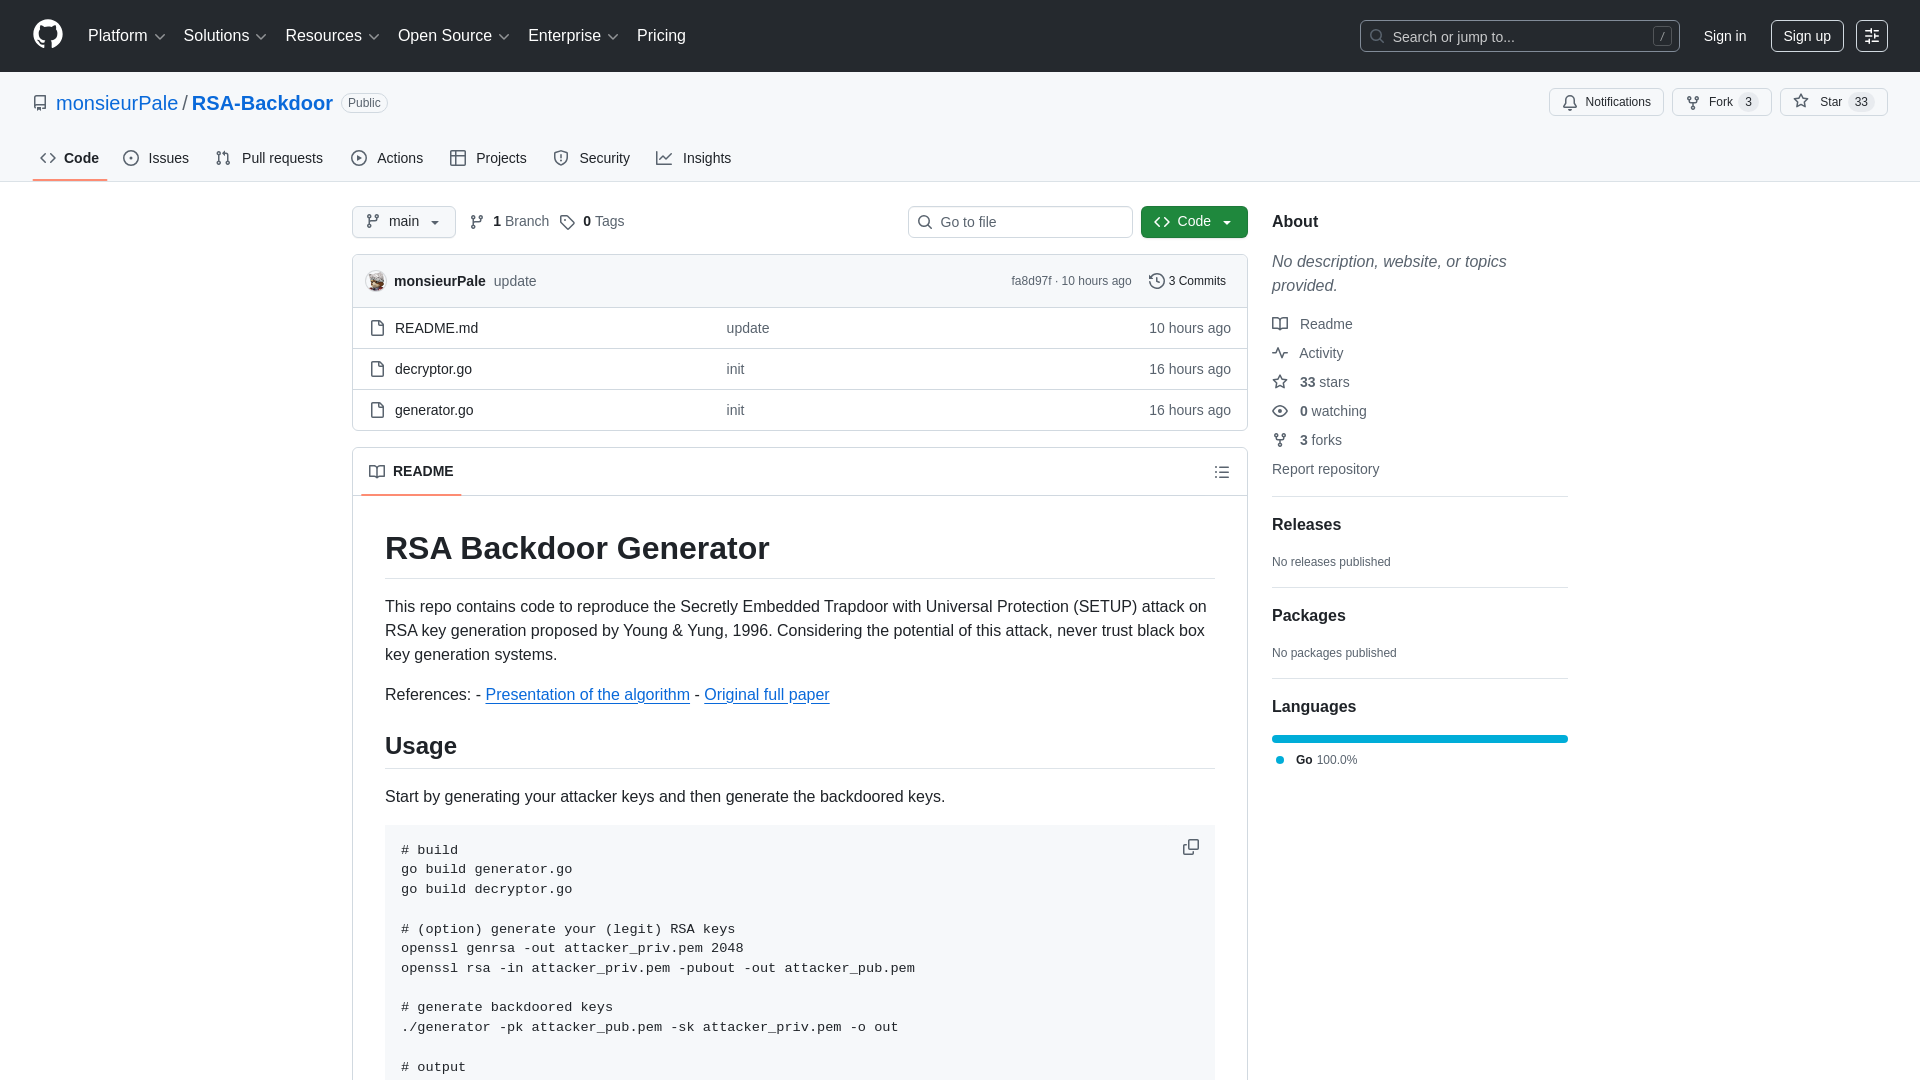Viewport: 1920px width, 1080px height.
Task: Click Report repository in the sidebar
Action: coord(1325,469)
